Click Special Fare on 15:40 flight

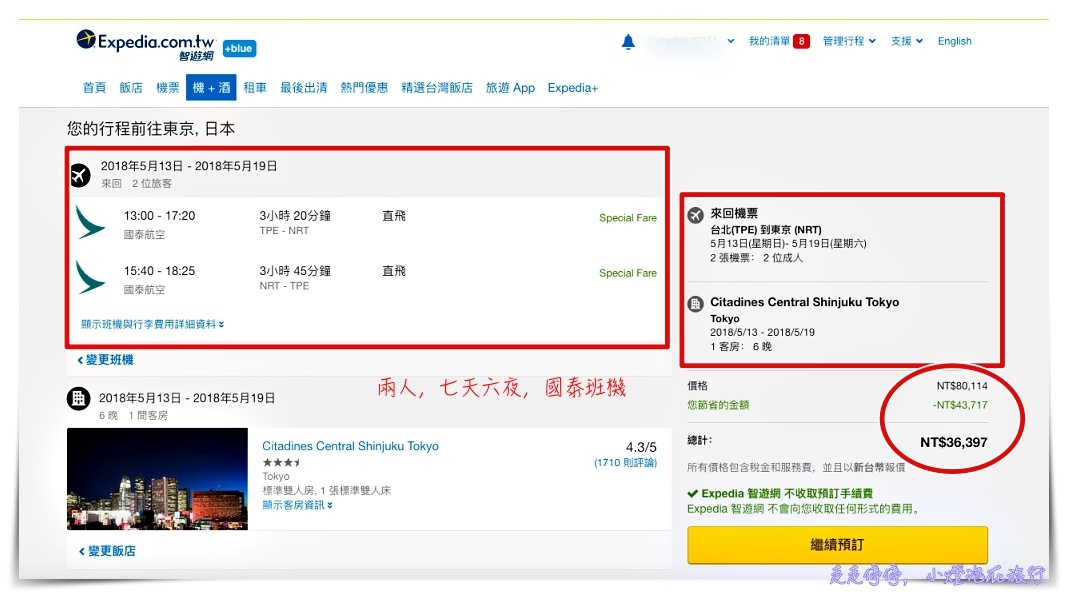tap(628, 273)
